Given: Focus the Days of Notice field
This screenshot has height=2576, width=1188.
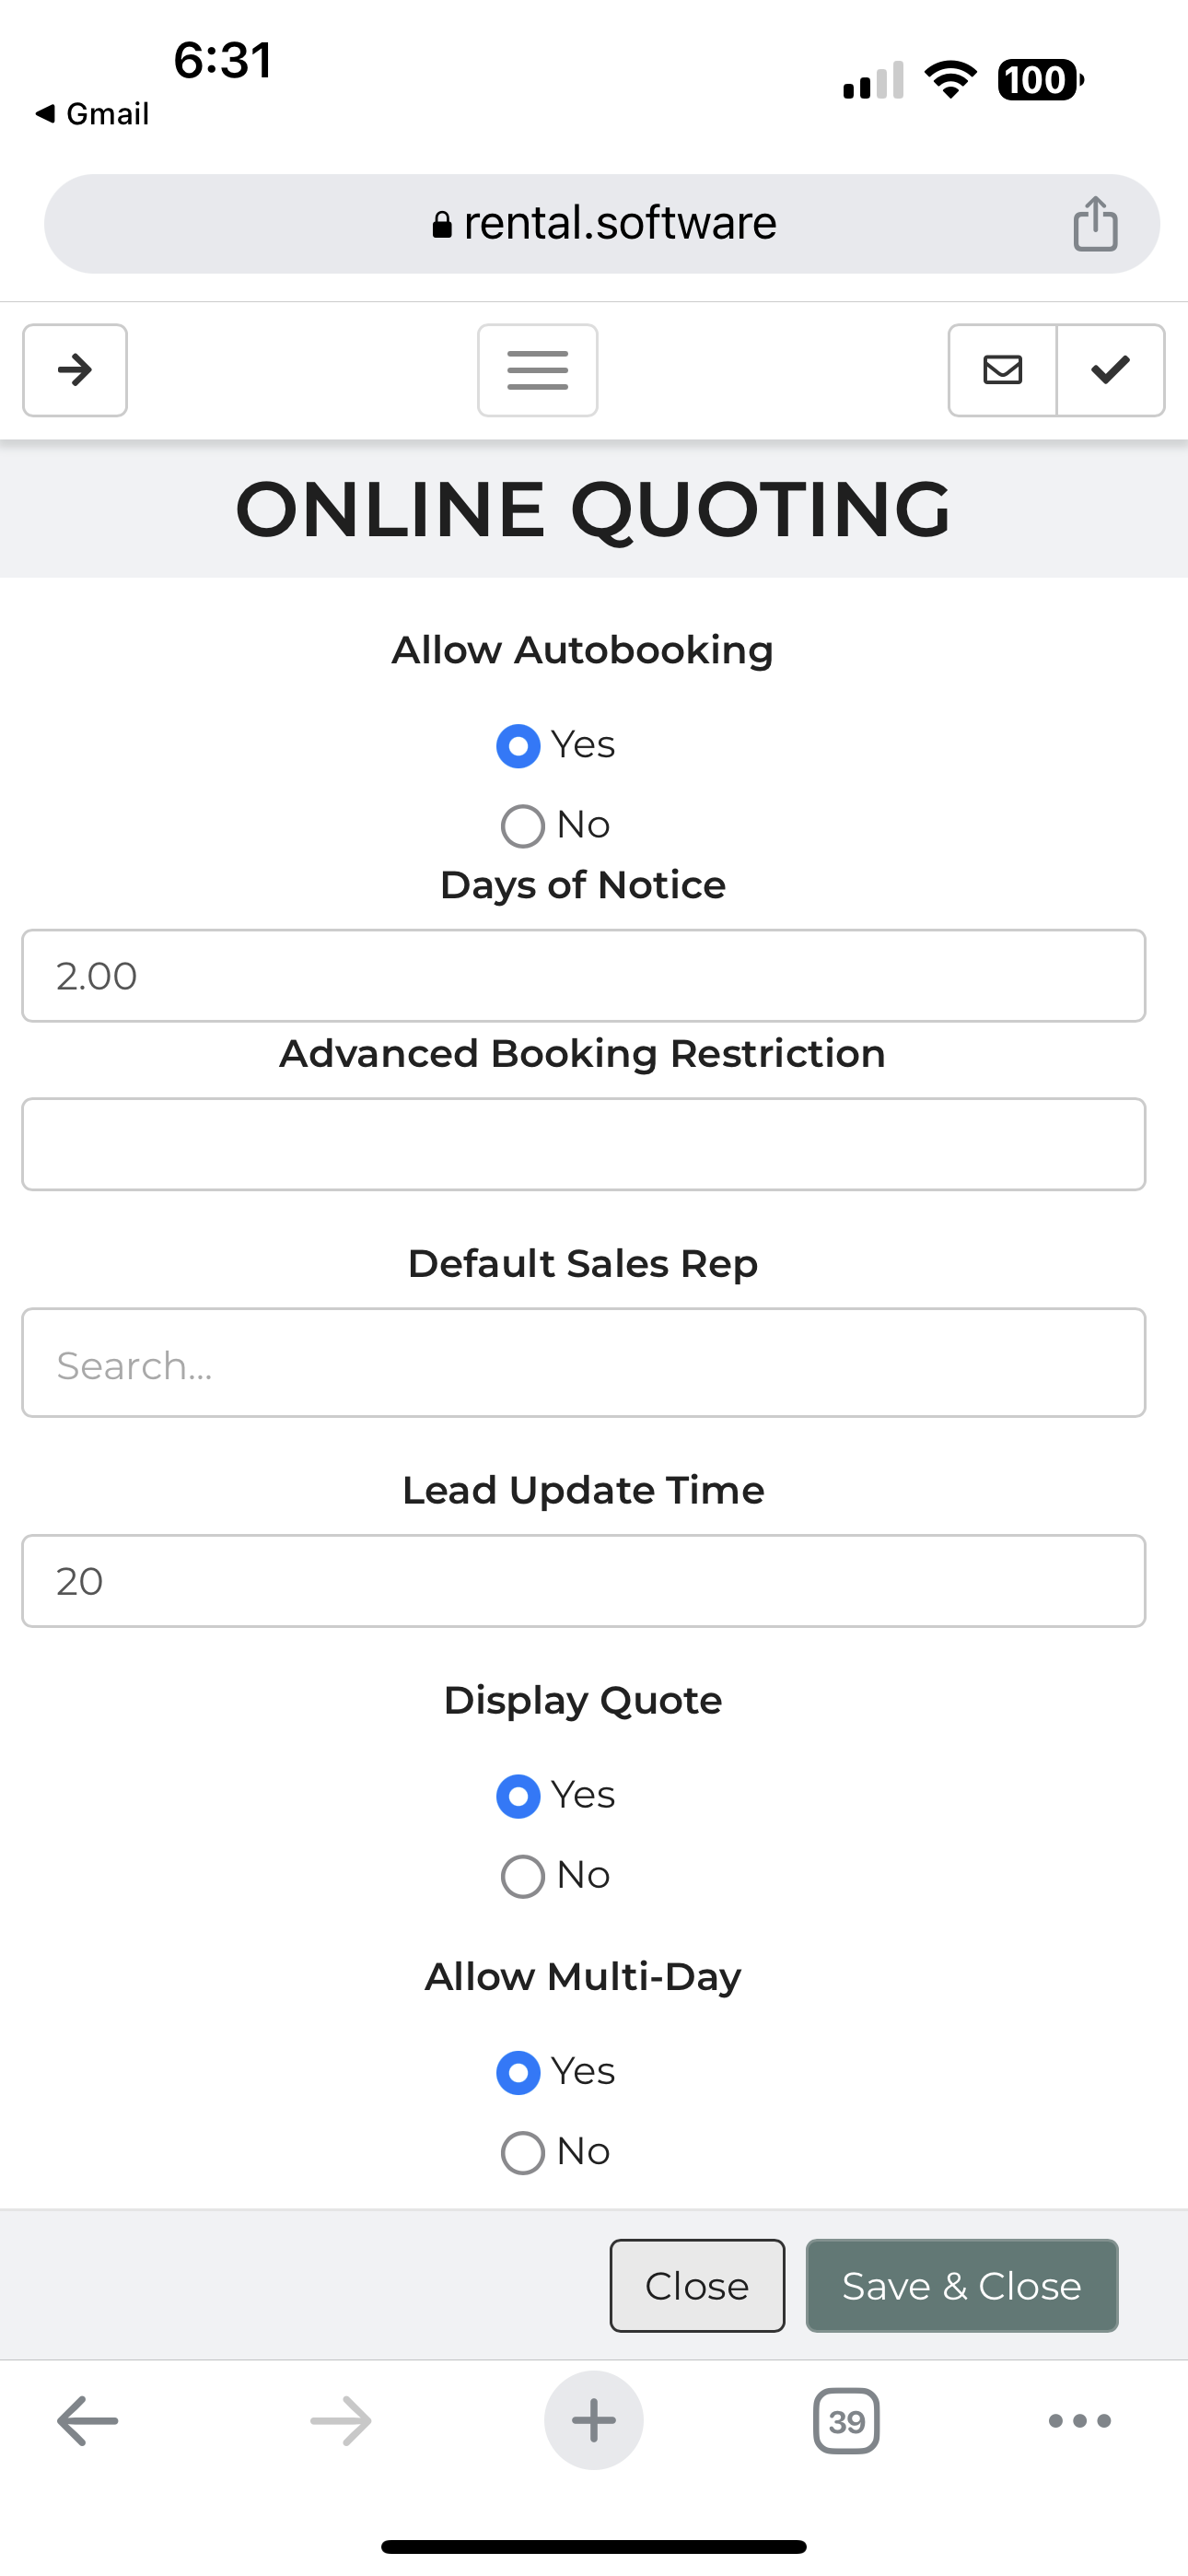Looking at the screenshot, I should [583, 976].
